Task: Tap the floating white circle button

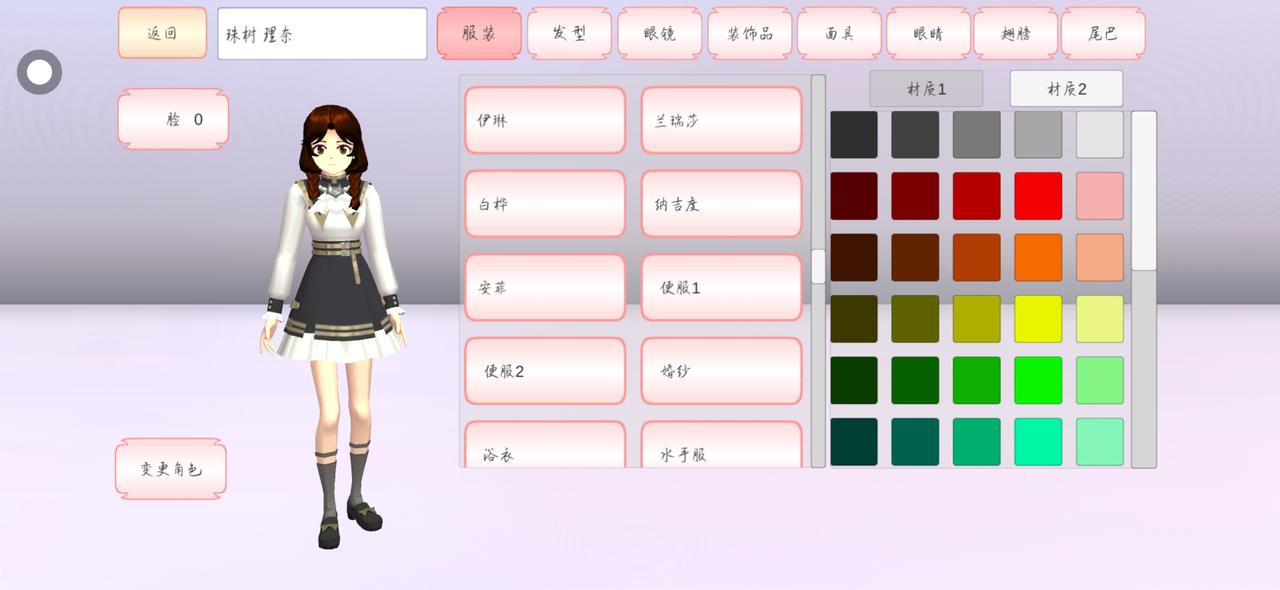Action: point(40,72)
